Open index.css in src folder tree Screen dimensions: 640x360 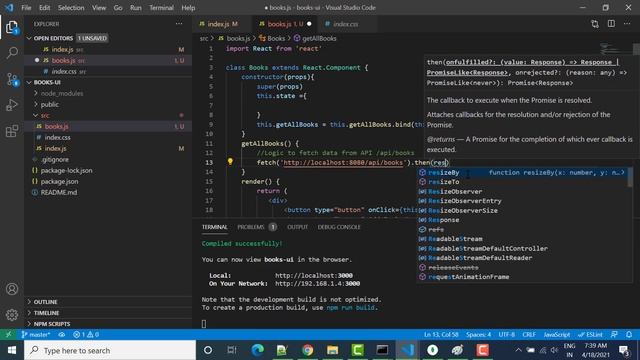[x=58, y=138]
